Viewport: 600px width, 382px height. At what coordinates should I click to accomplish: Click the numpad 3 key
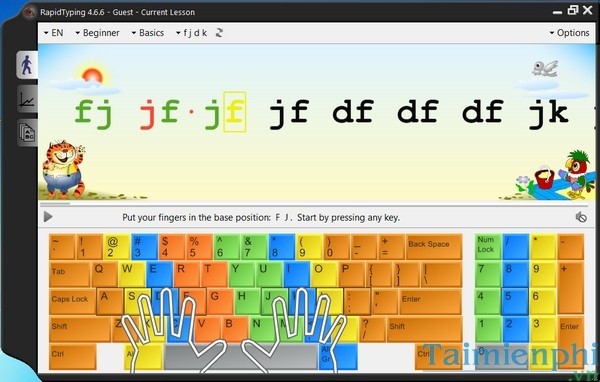543,329
